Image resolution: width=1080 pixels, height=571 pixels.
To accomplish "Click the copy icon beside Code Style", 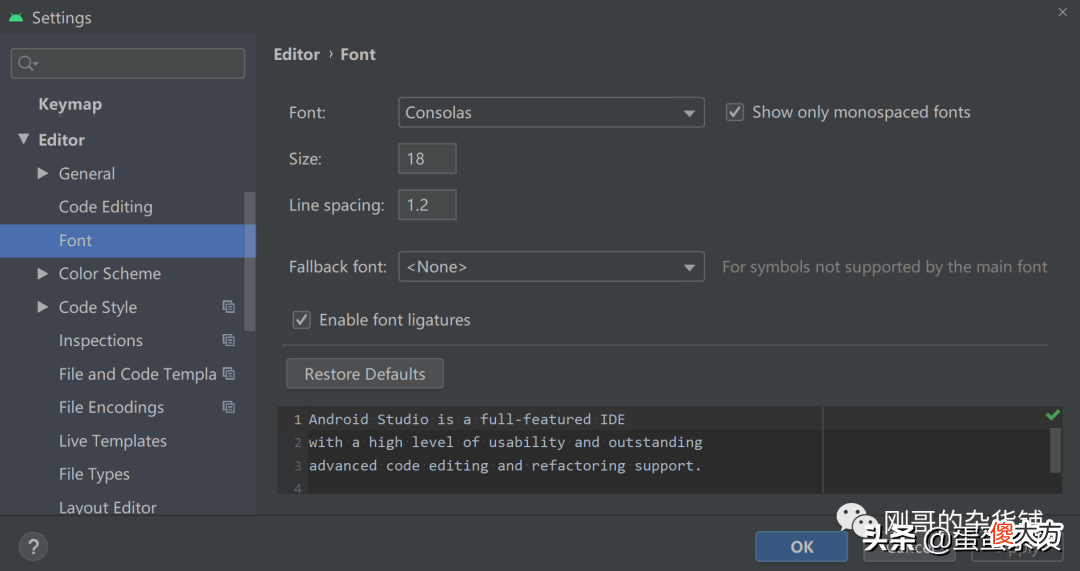I will 229,307.
